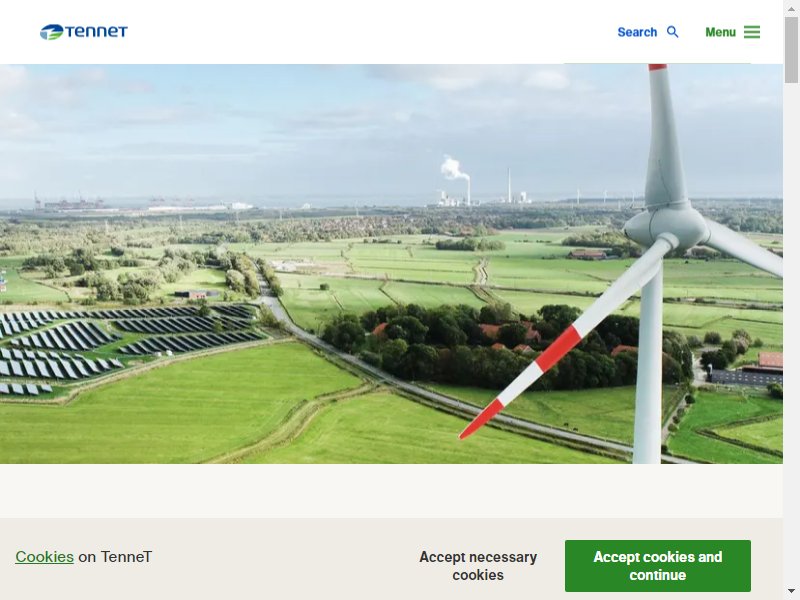Click Accept necessary cookies
The height and width of the screenshot is (600, 800).
pos(478,566)
